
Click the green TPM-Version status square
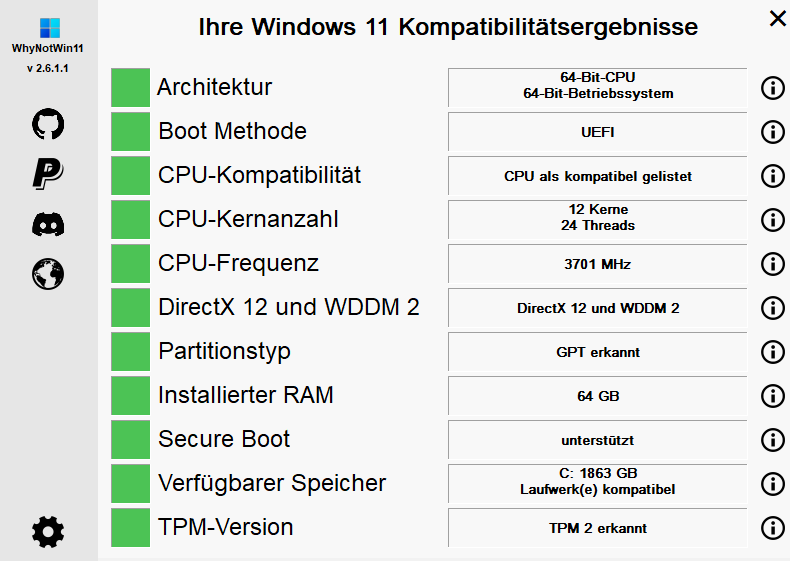pos(130,527)
